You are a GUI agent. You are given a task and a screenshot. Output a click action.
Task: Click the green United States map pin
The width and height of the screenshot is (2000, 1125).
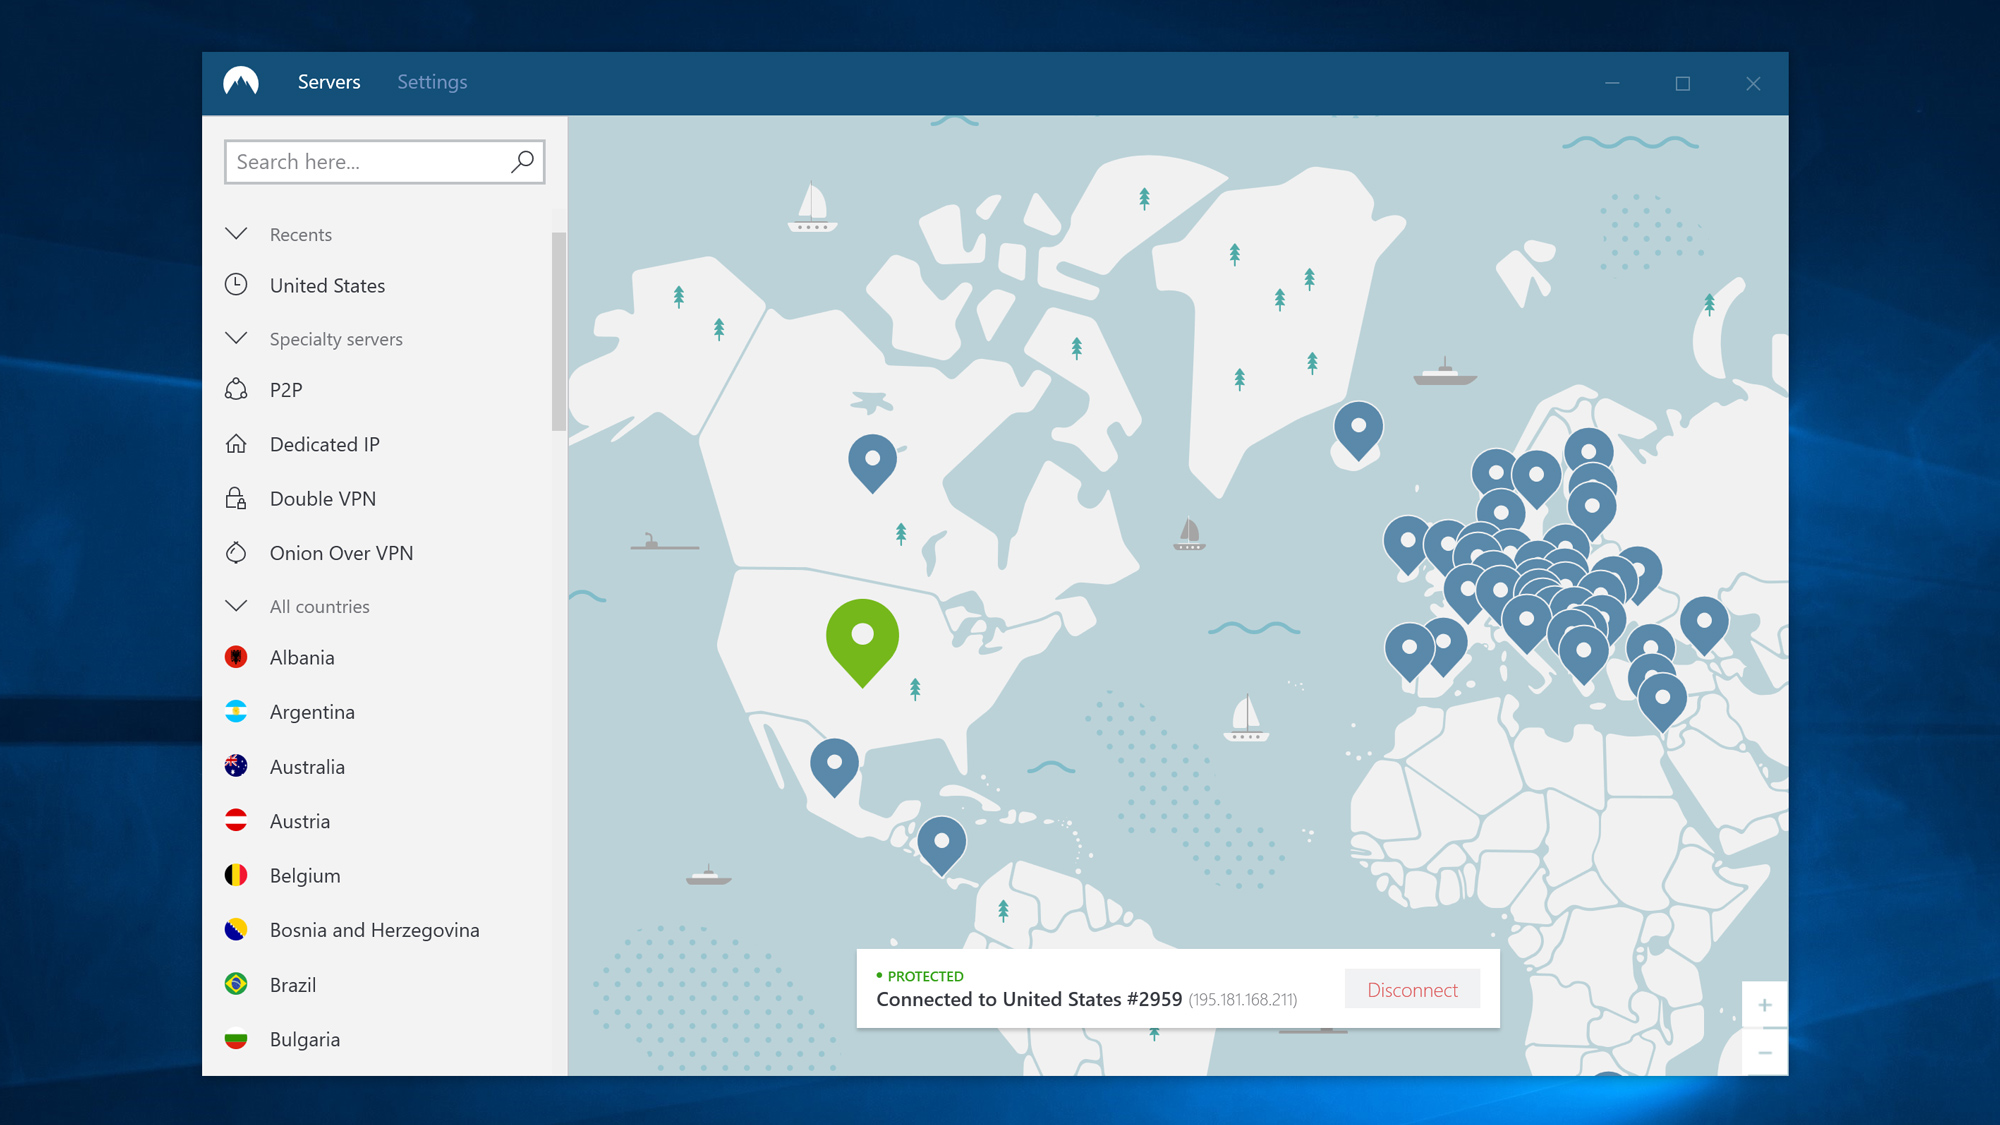click(862, 636)
